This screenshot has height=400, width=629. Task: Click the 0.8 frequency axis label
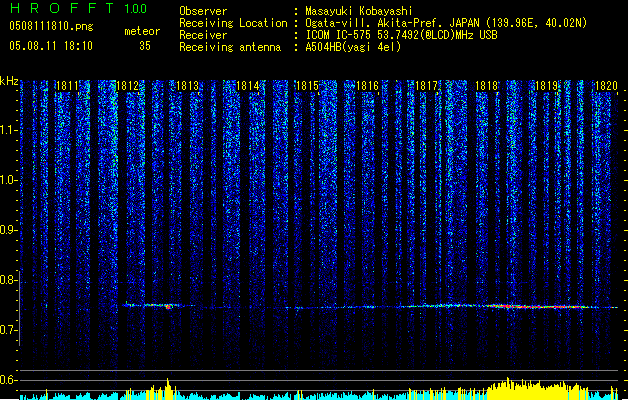pos(8,280)
